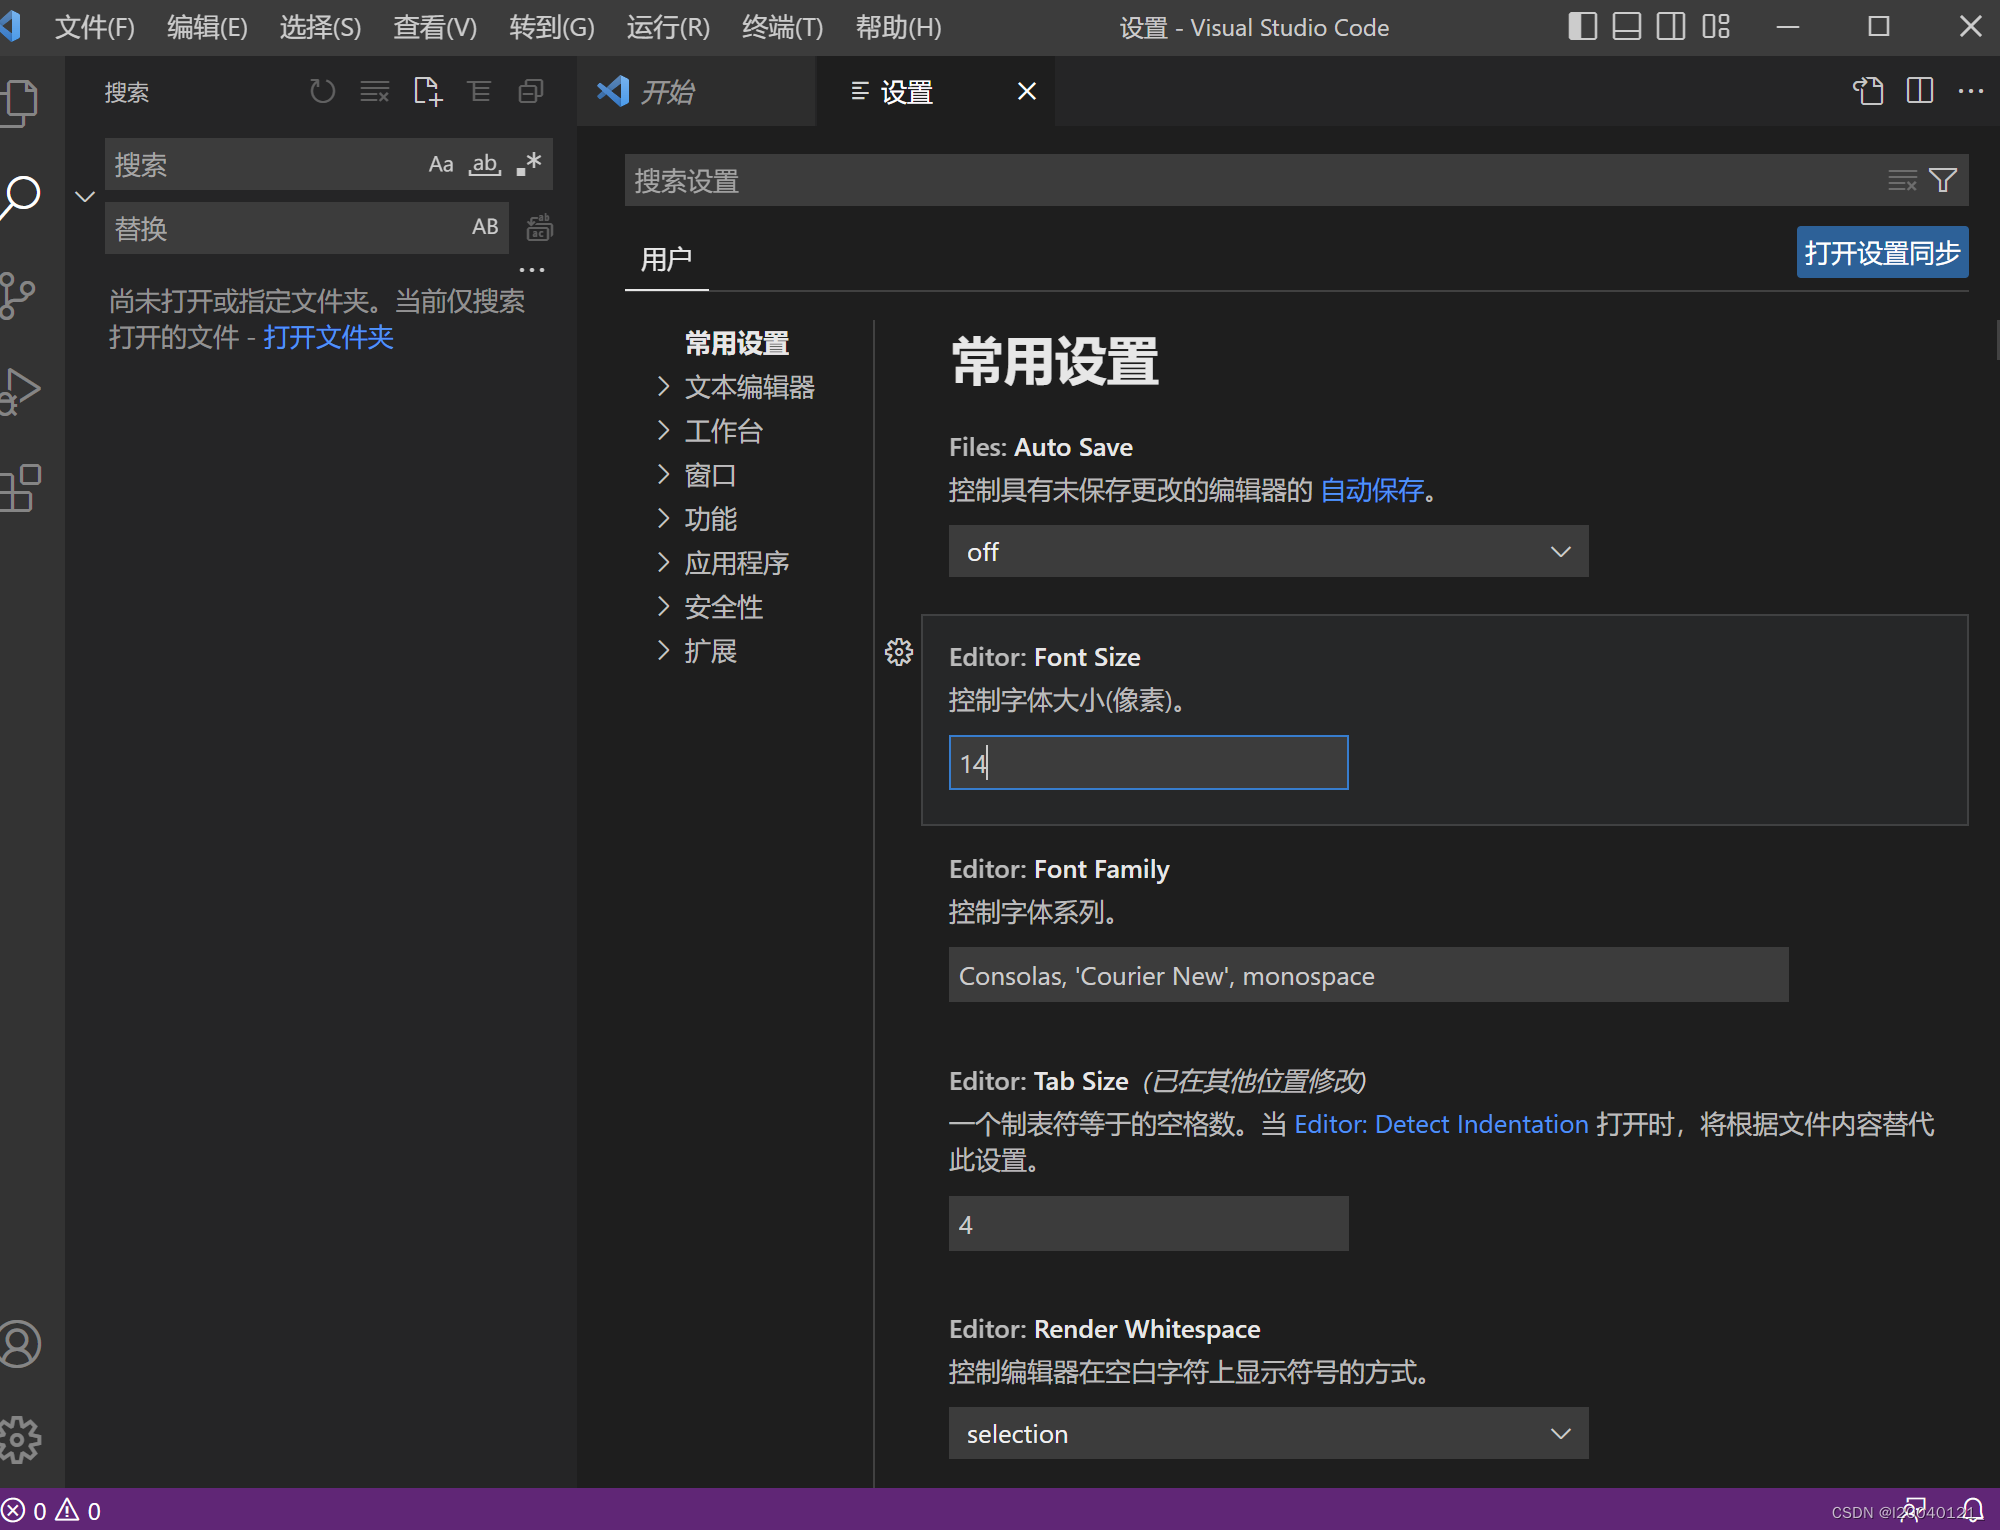2000x1530 pixels.
Task: Open the Accounts menu icon
Action: [18, 1344]
